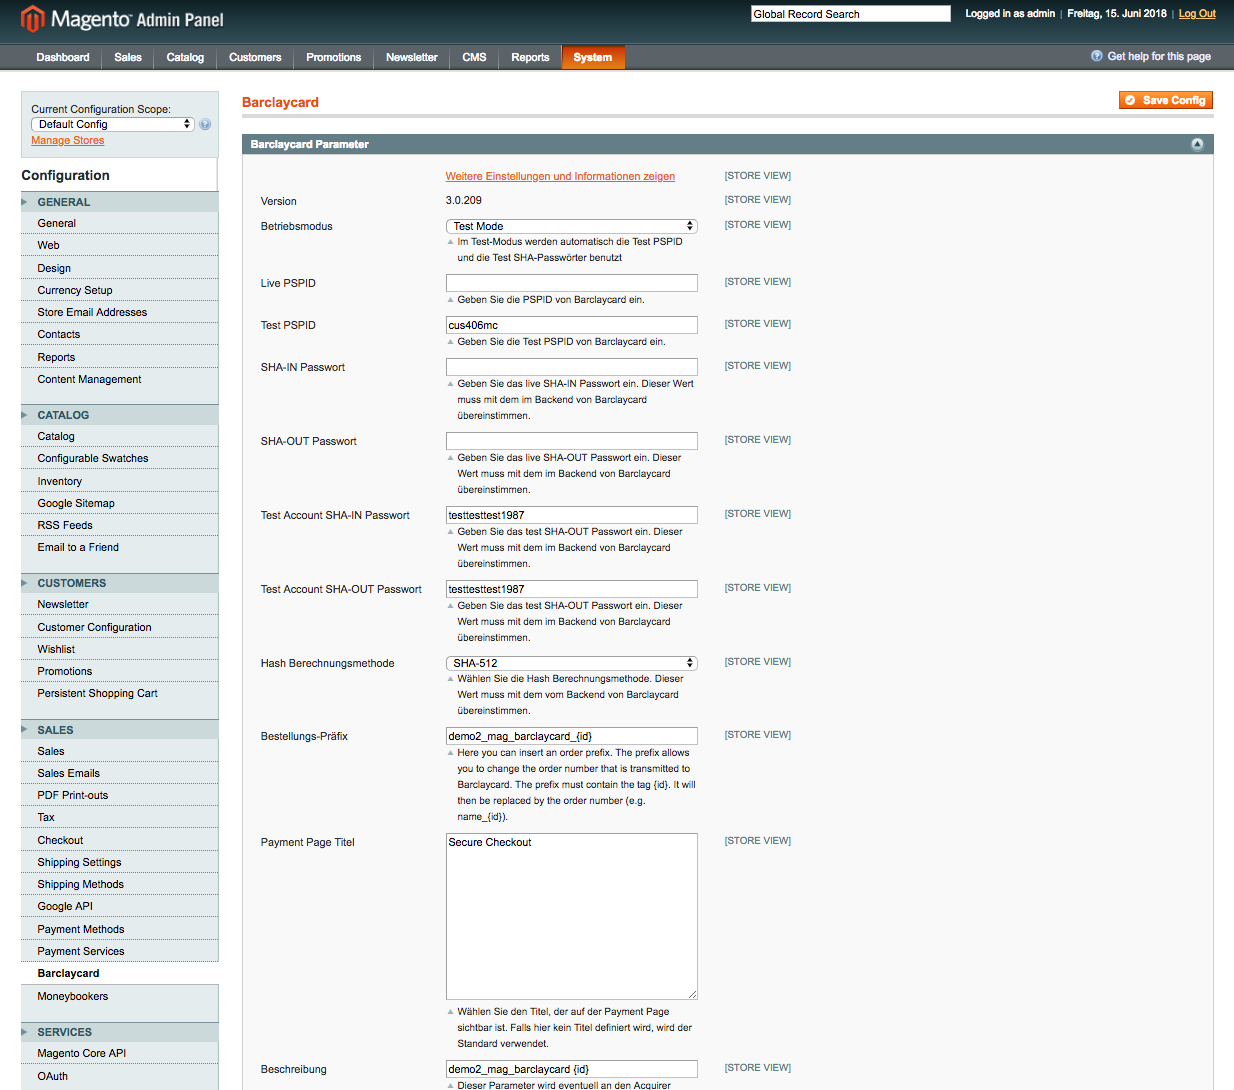Open Contacts configuration section
The image size is (1234, 1090).
120,334
